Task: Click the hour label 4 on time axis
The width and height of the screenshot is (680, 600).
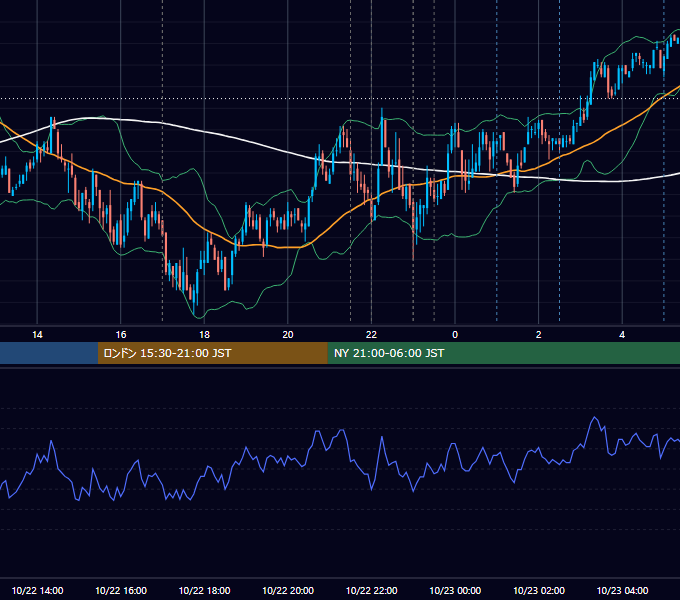Action: click(622, 335)
